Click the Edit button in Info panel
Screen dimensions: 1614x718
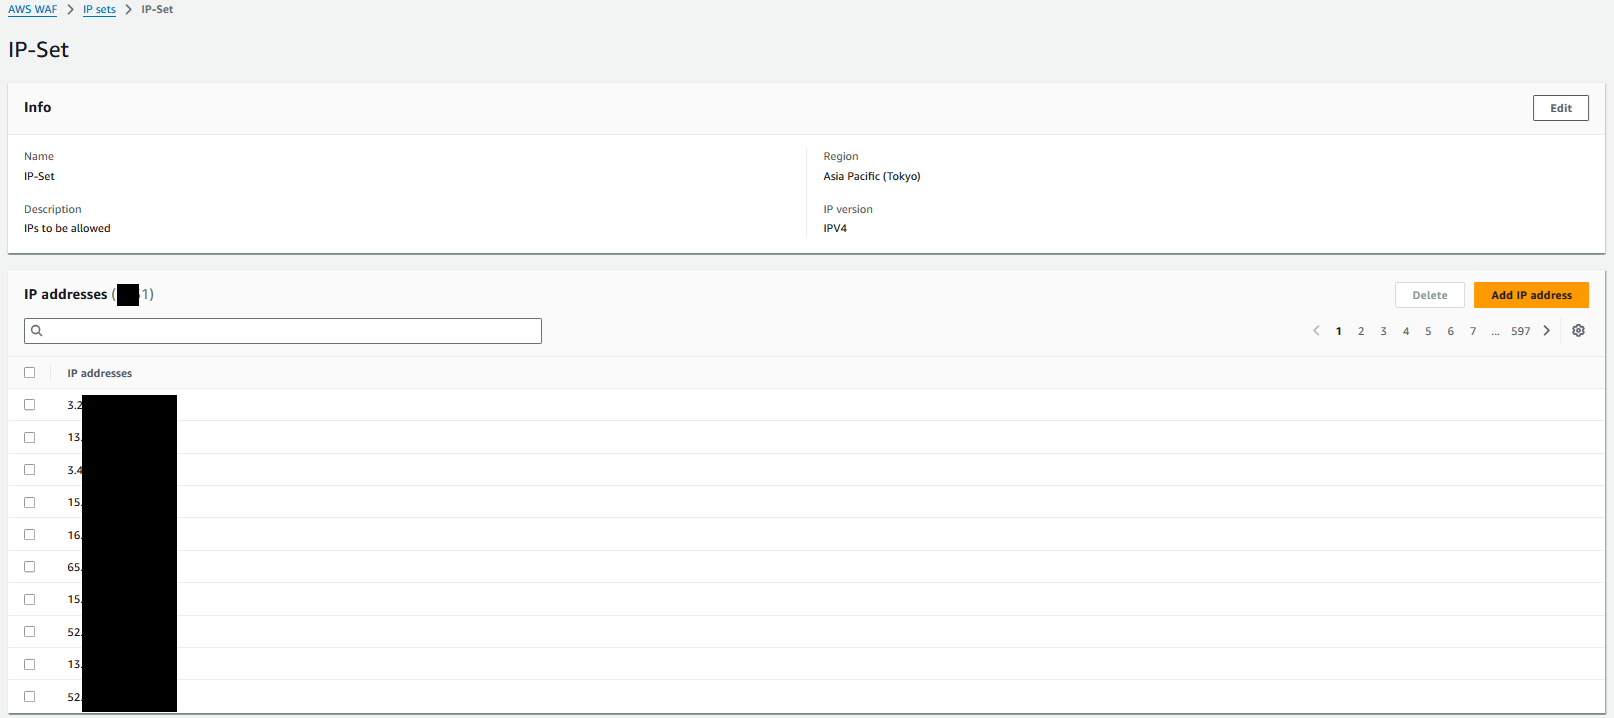pos(1560,108)
